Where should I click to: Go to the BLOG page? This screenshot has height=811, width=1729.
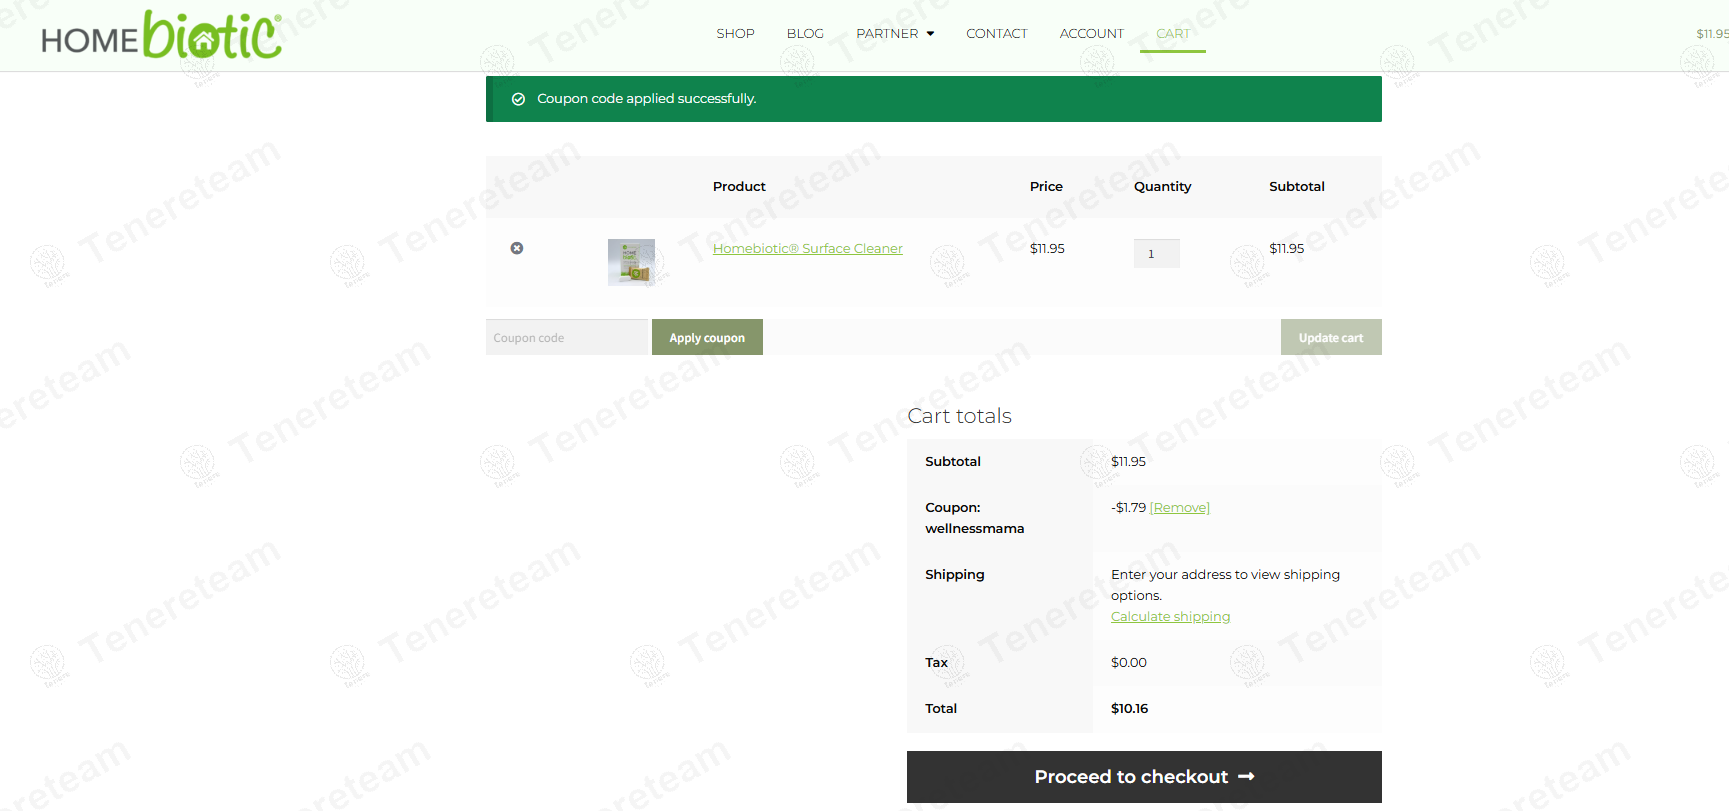(805, 33)
